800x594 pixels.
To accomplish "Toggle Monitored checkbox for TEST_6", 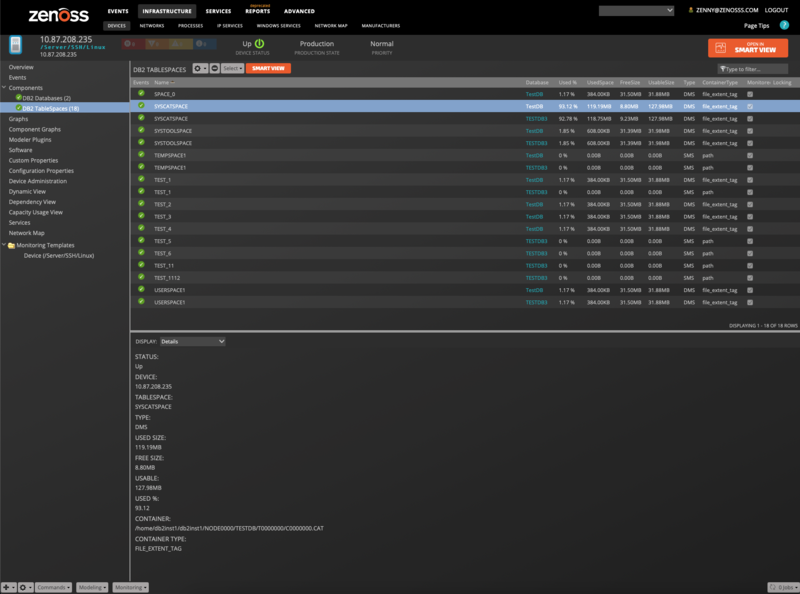I will point(750,254).
